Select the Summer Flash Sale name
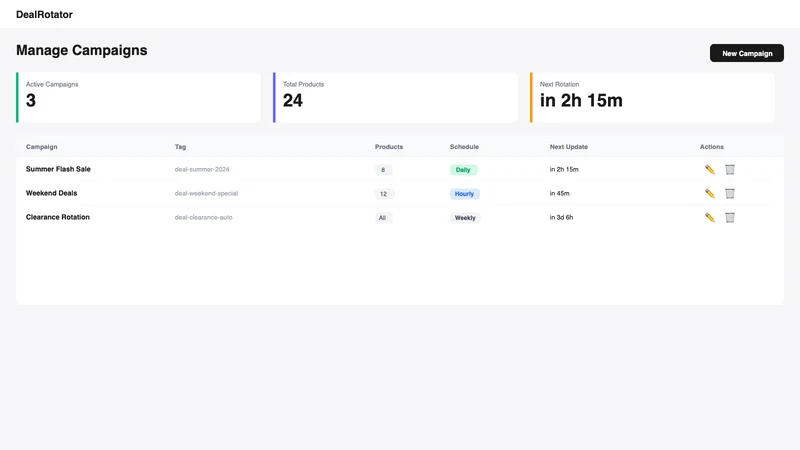This screenshot has width=800, height=450. pyautogui.click(x=58, y=169)
